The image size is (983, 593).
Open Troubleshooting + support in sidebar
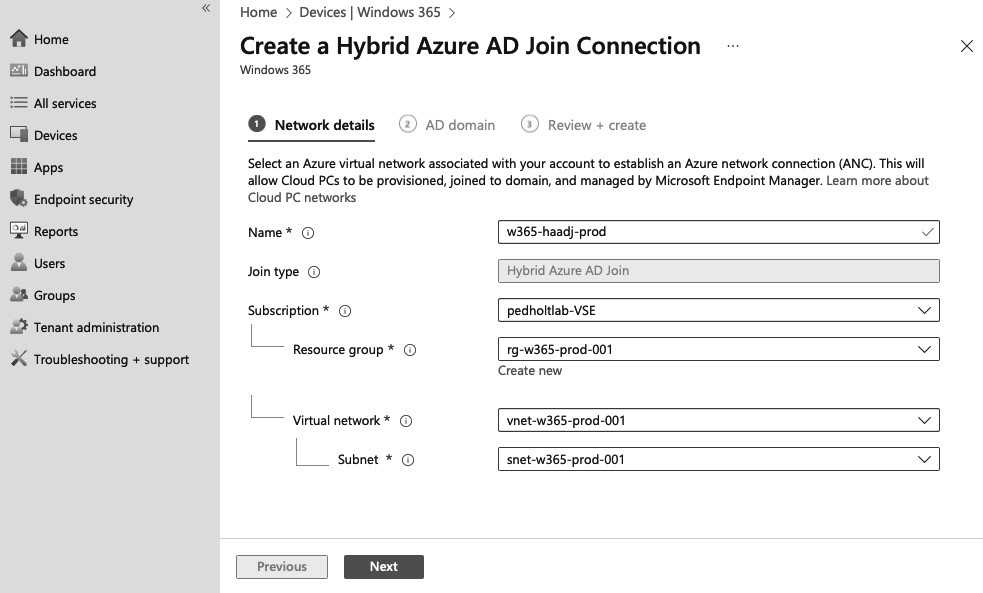coord(111,359)
